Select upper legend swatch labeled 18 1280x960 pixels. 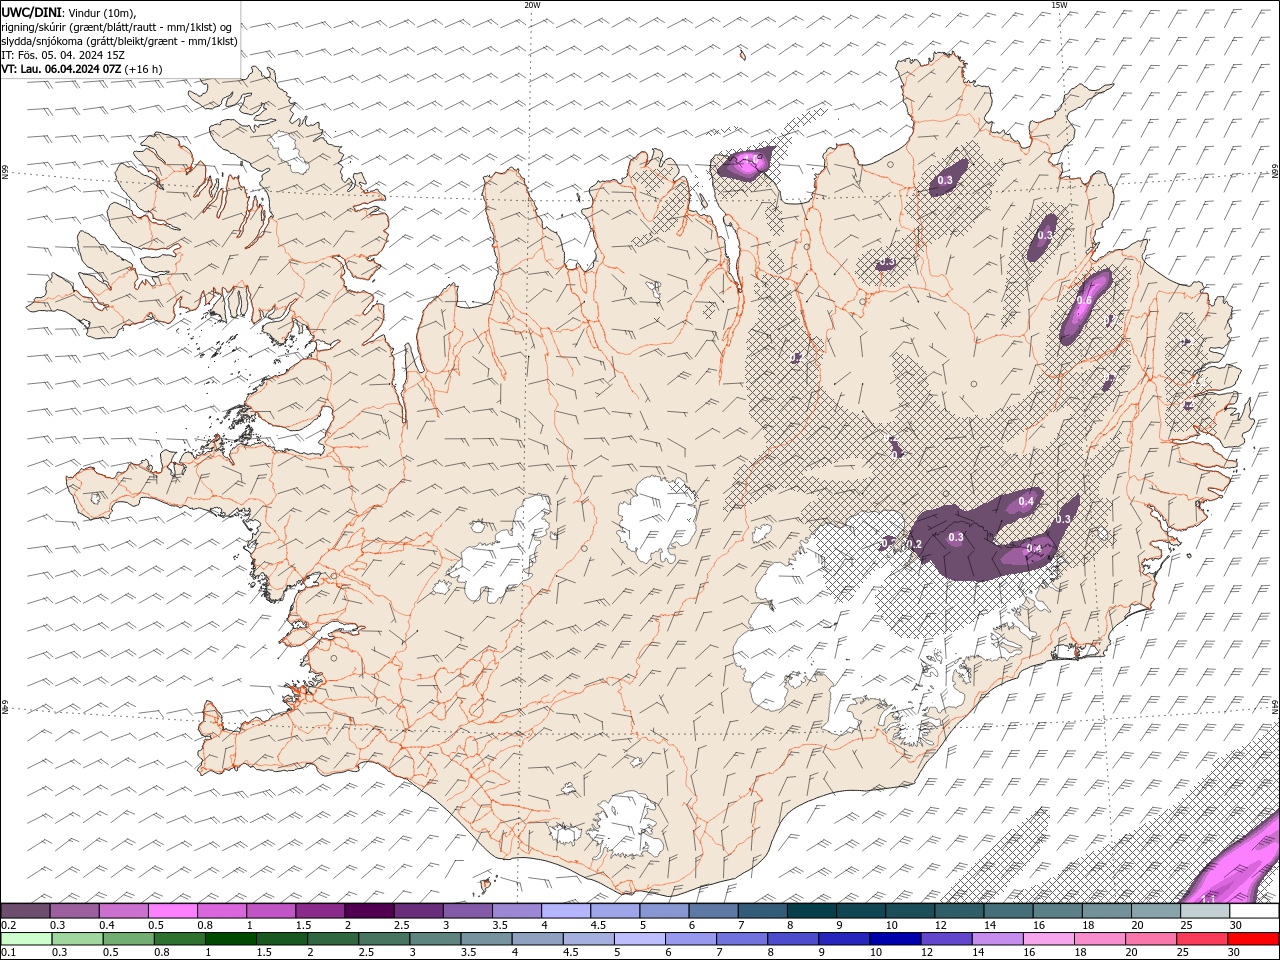tap(1106, 911)
